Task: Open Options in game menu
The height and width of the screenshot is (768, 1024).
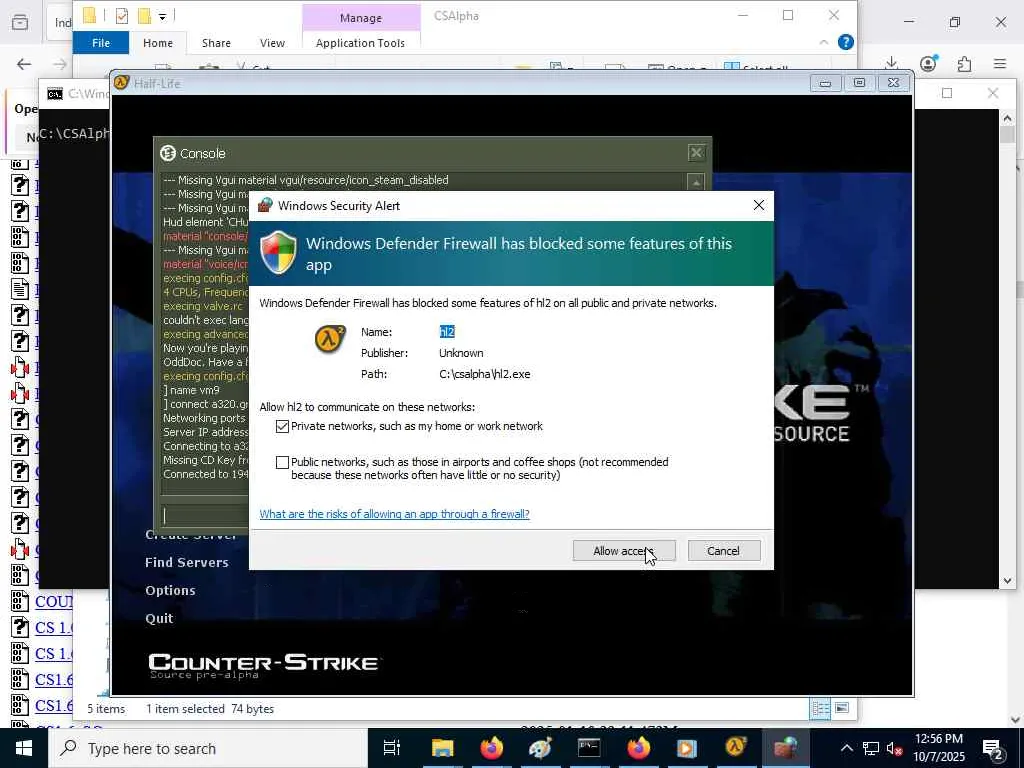Action: tap(170, 590)
